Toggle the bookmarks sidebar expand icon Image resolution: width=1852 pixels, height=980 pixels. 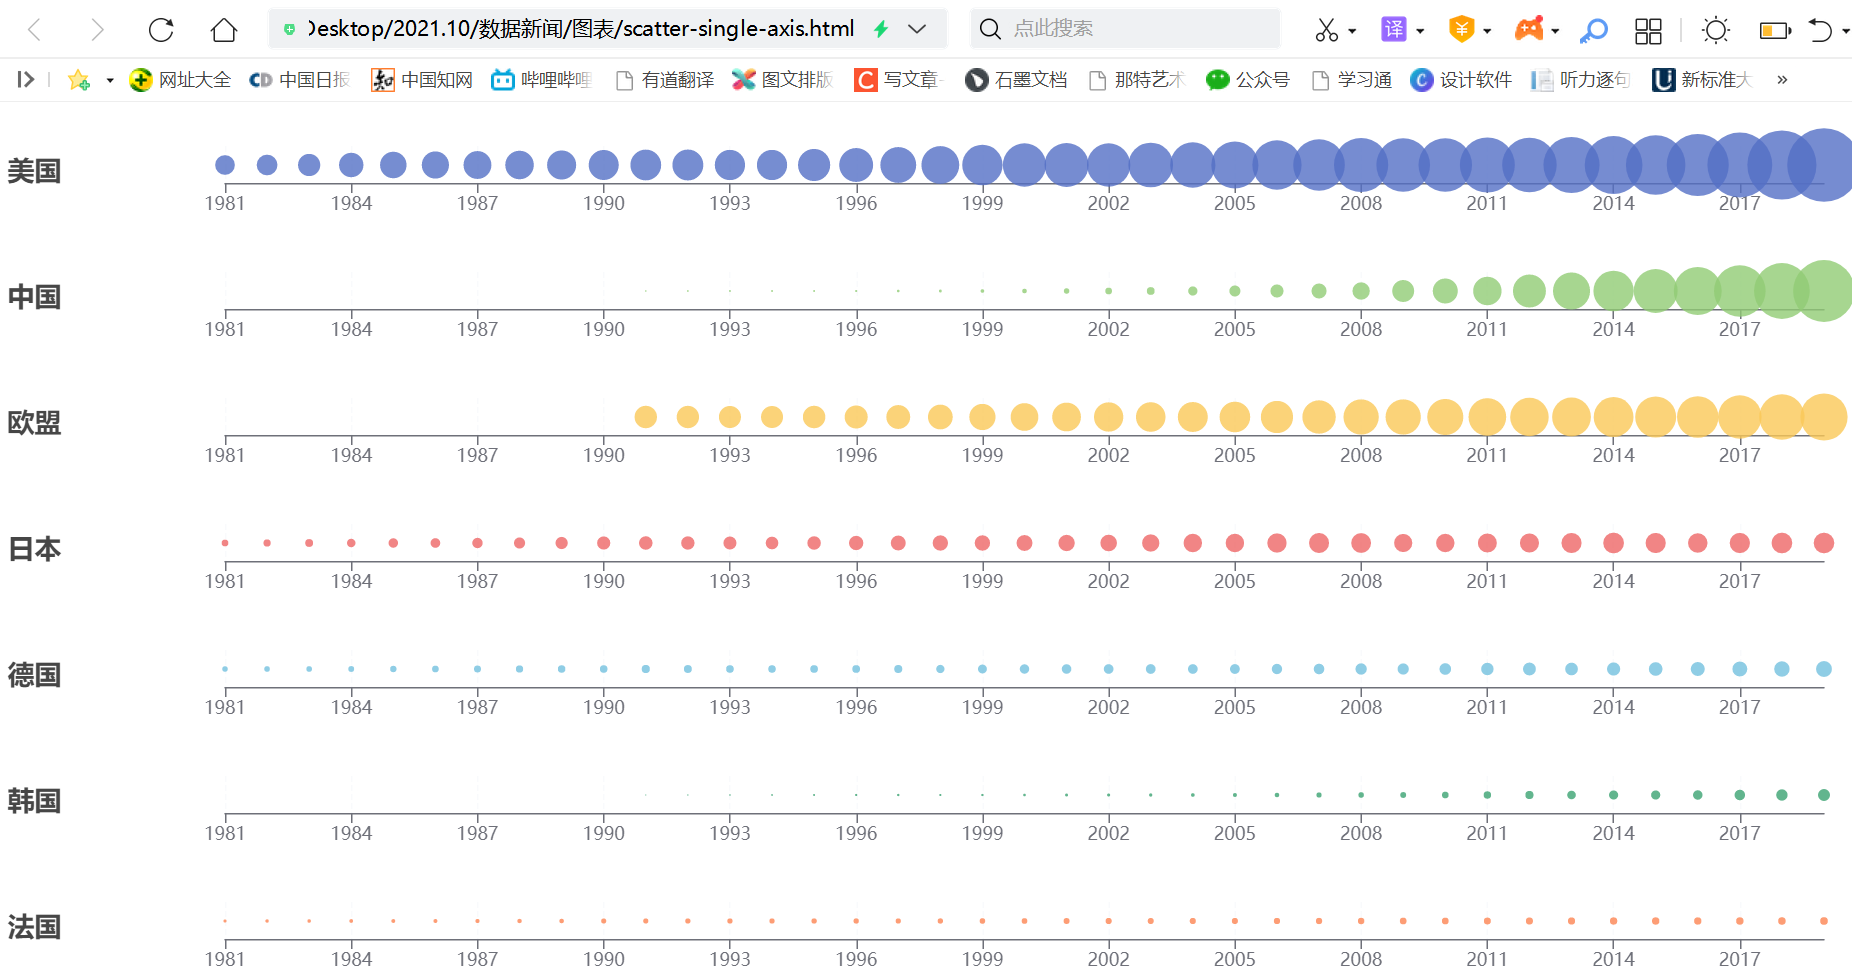(x=26, y=79)
